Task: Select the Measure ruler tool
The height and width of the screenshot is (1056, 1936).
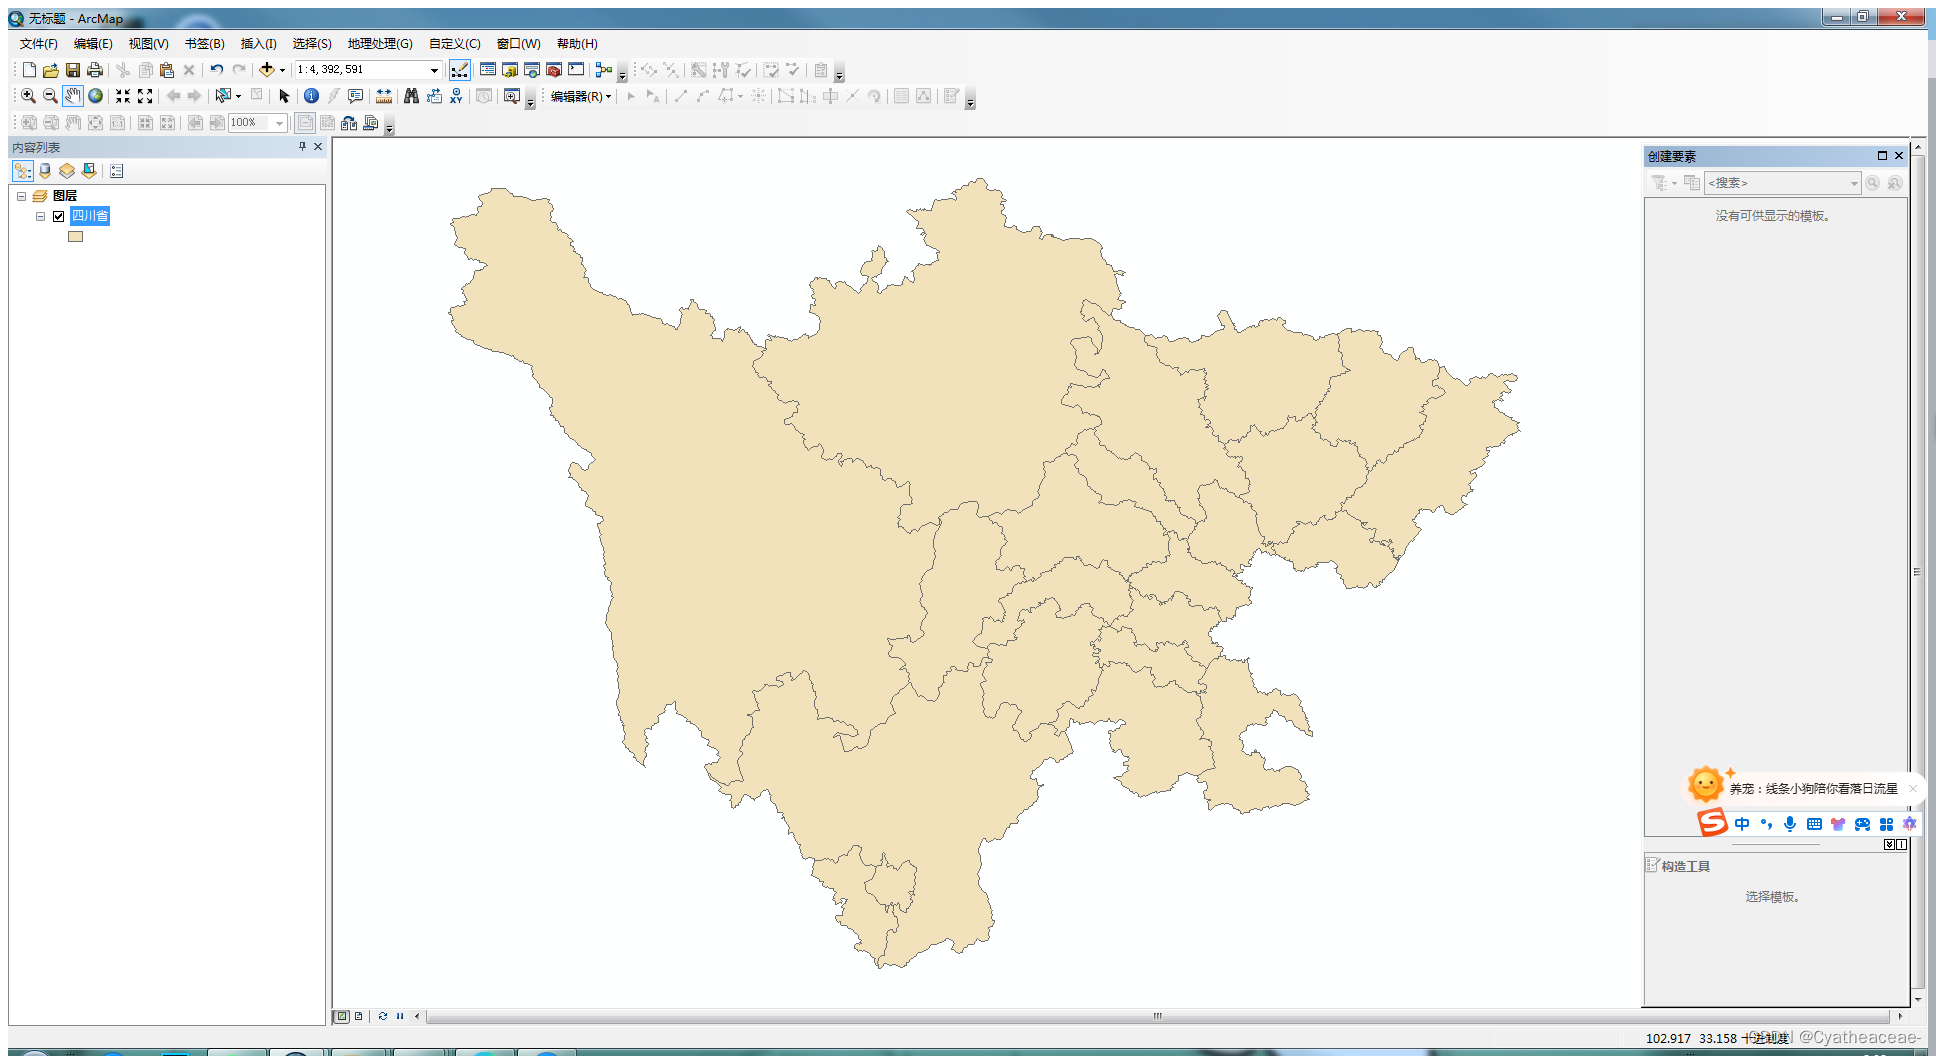Action: (384, 96)
